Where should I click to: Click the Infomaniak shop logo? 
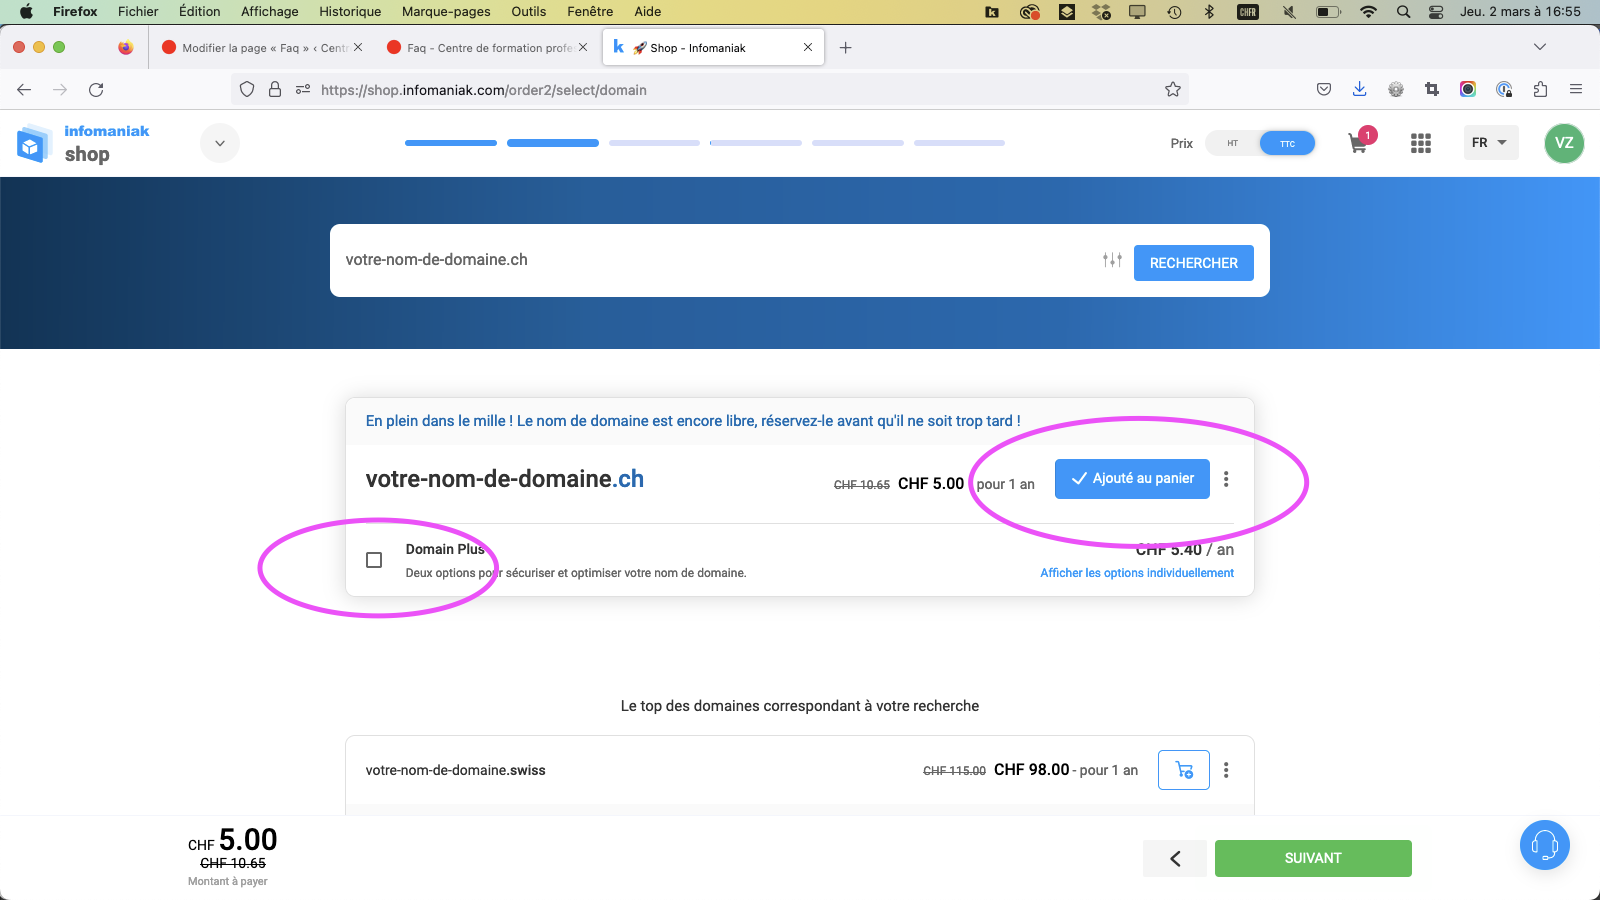point(84,143)
